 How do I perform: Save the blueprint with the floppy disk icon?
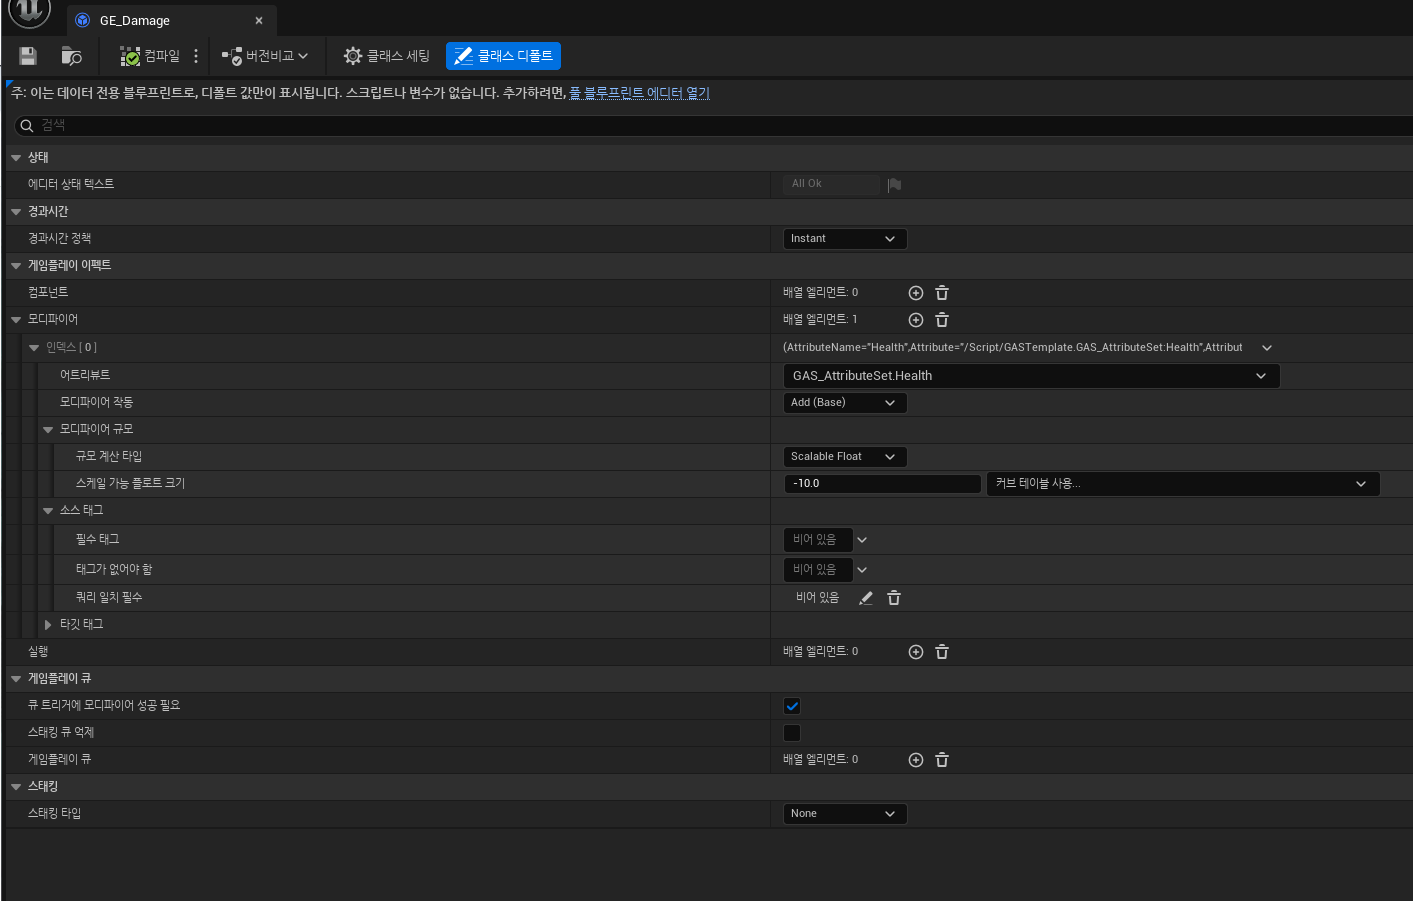point(28,56)
